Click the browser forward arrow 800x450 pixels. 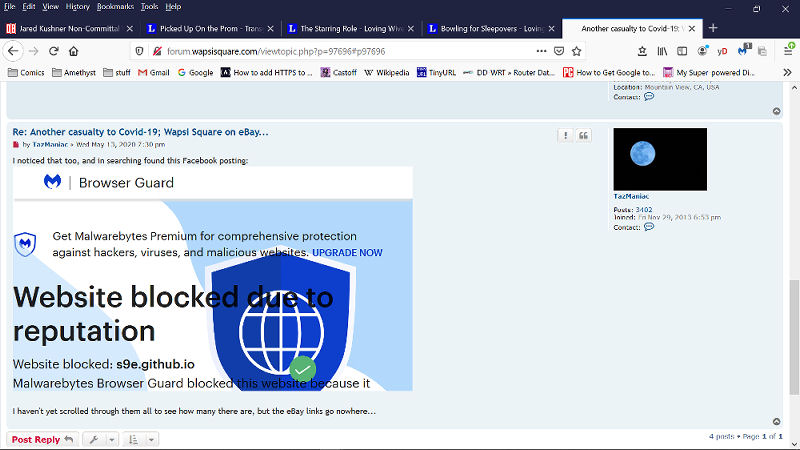coord(34,51)
